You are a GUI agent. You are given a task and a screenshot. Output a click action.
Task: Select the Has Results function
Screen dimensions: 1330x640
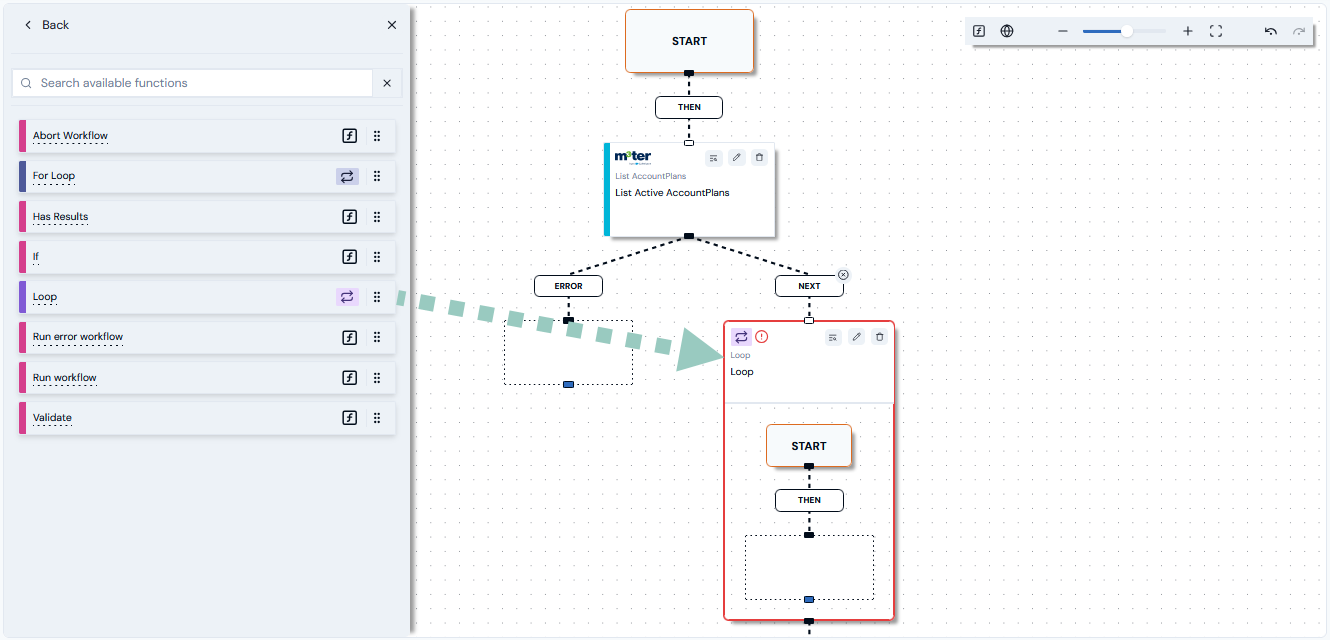click(207, 216)
